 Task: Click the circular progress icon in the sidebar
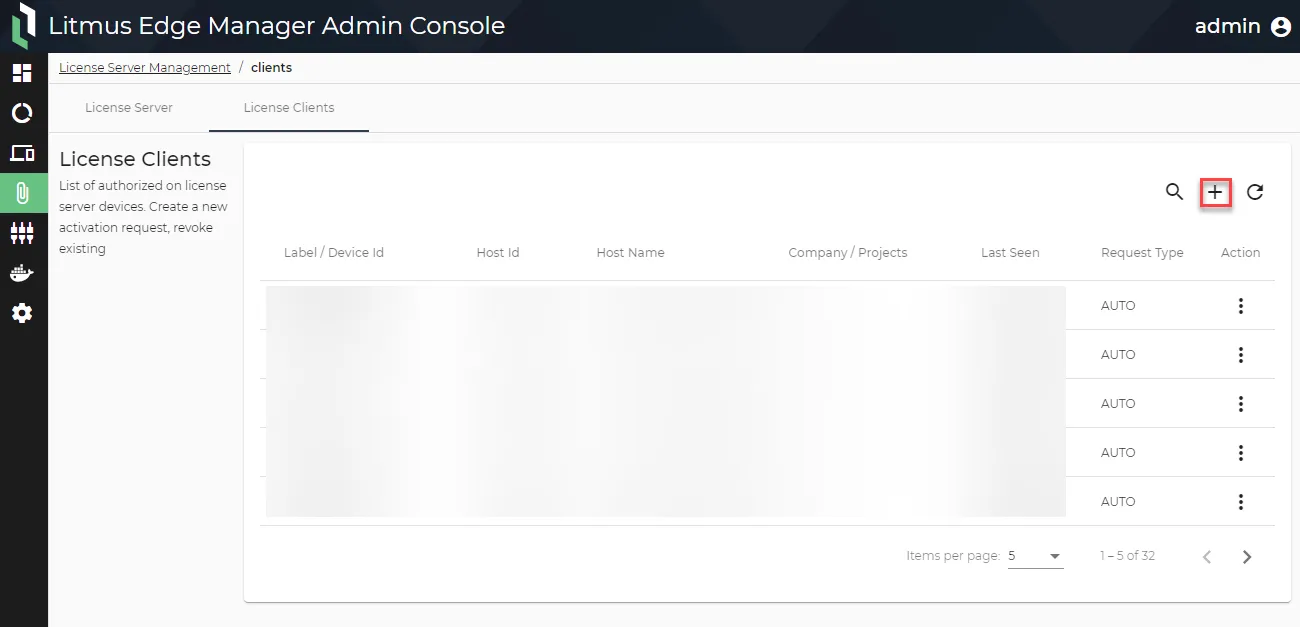coord(22,113)
